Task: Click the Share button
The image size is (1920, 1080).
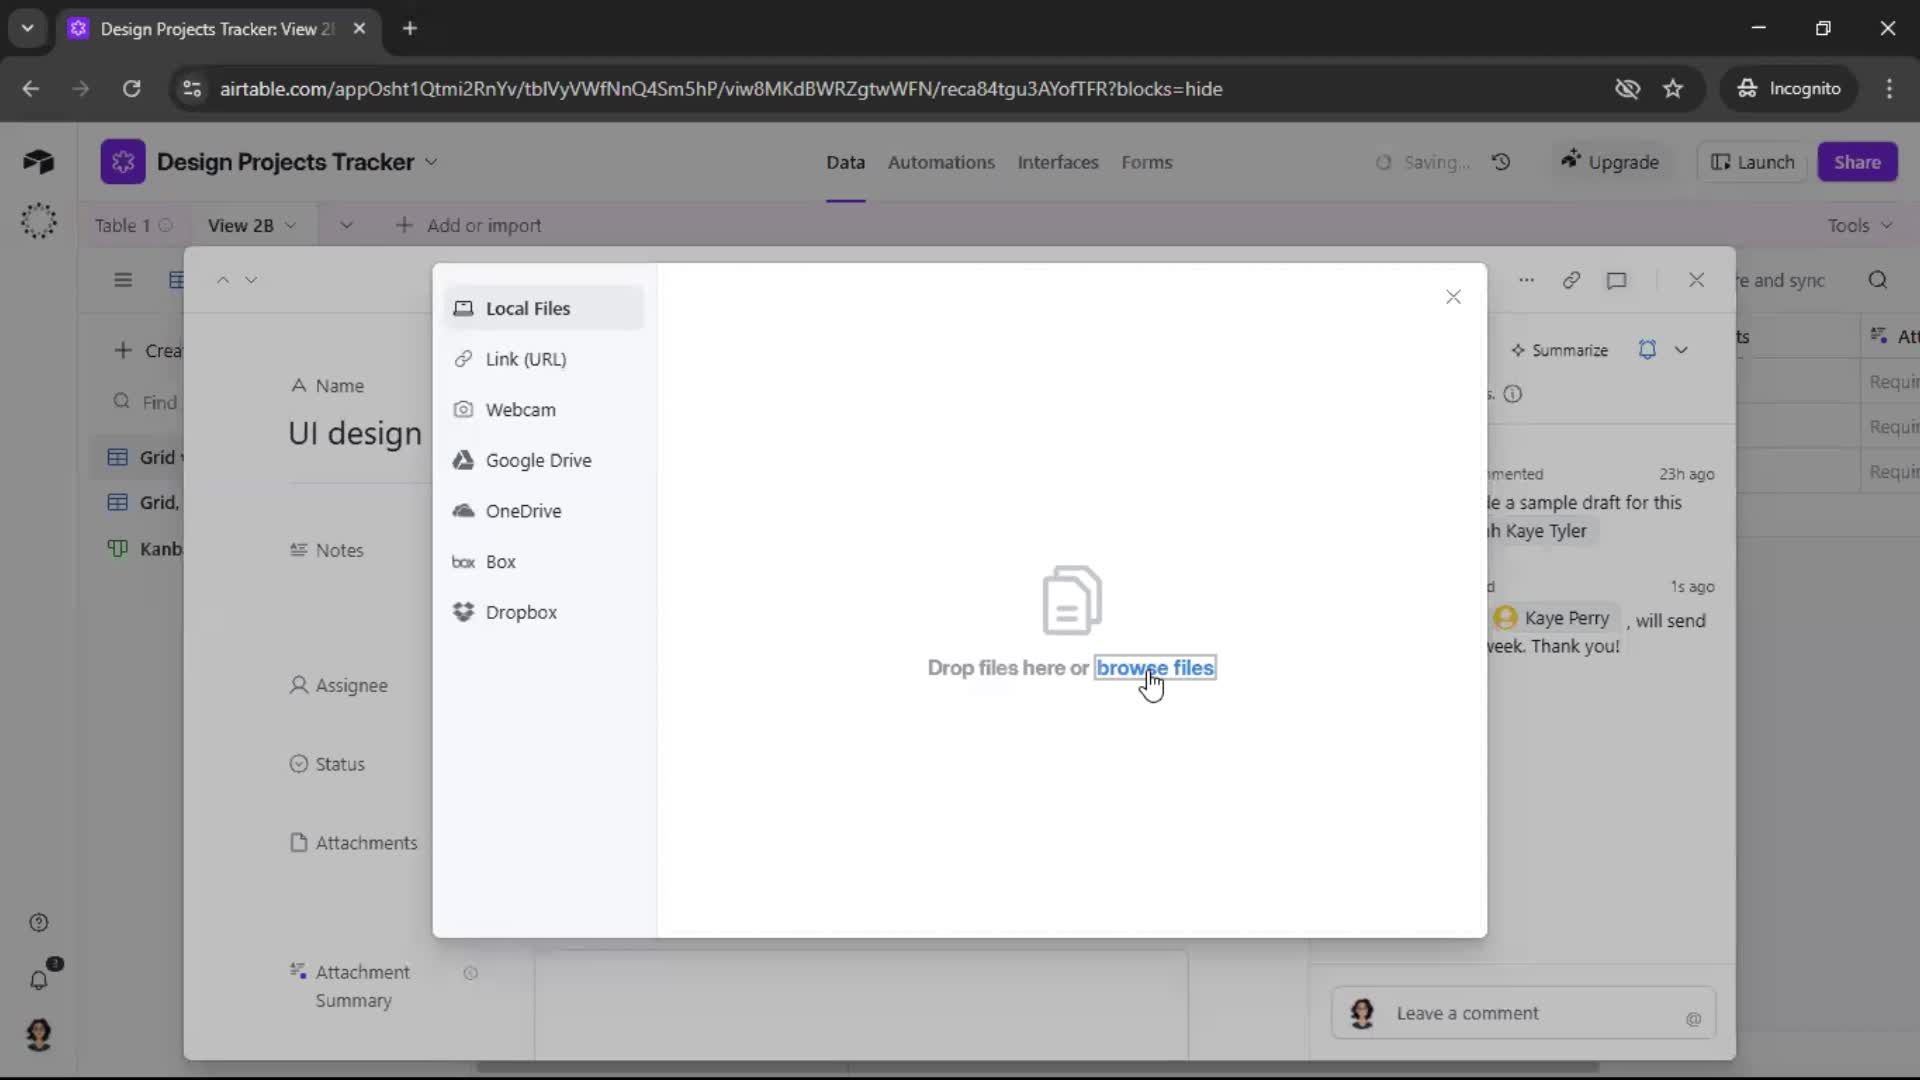Action: [x=1857, y=162]
